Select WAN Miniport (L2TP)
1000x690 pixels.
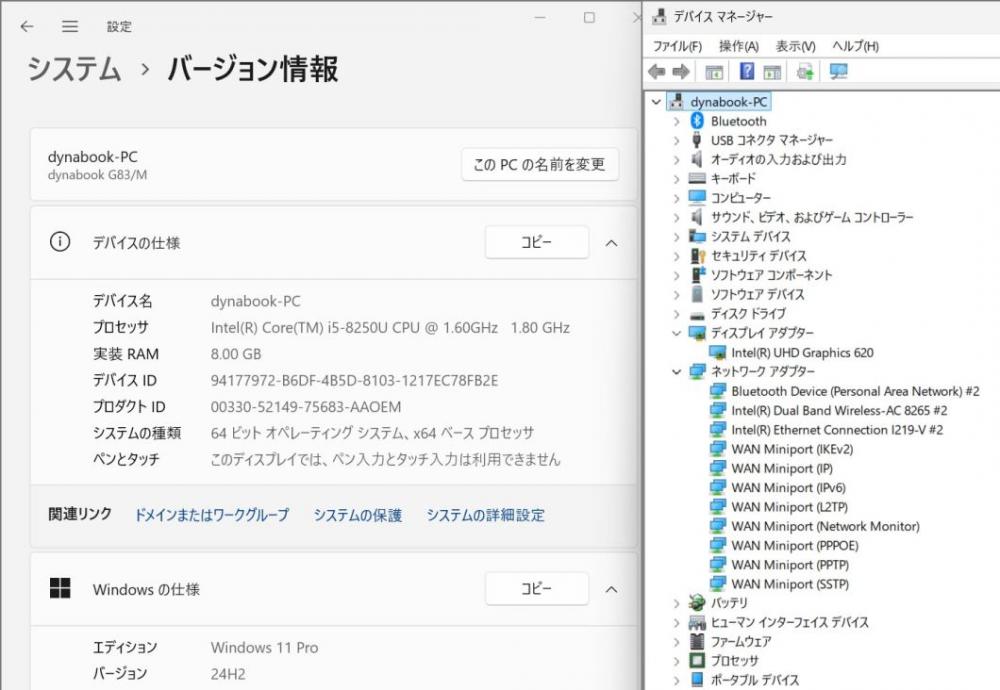(790, 507)
